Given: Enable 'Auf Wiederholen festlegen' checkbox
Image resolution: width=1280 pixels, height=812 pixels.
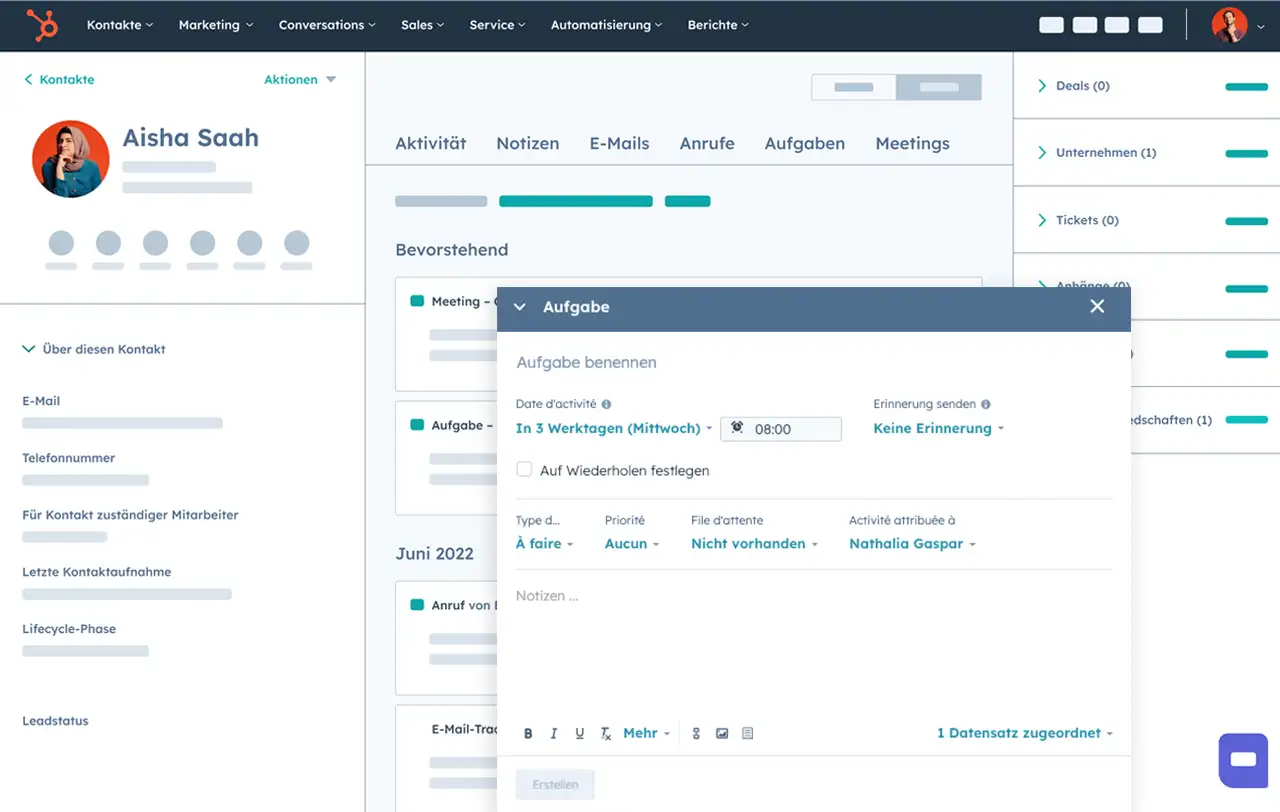Looking at the screenshot, I should (x=524, y=469).
